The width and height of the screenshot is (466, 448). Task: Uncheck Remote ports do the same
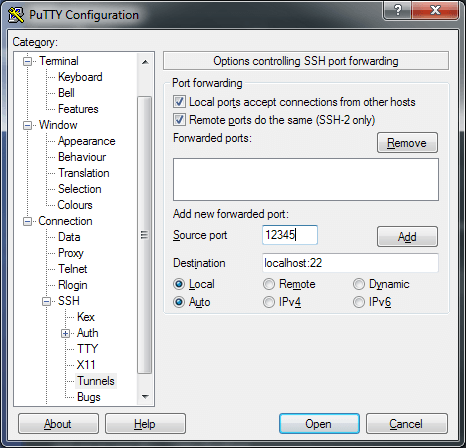coord(179,120)
